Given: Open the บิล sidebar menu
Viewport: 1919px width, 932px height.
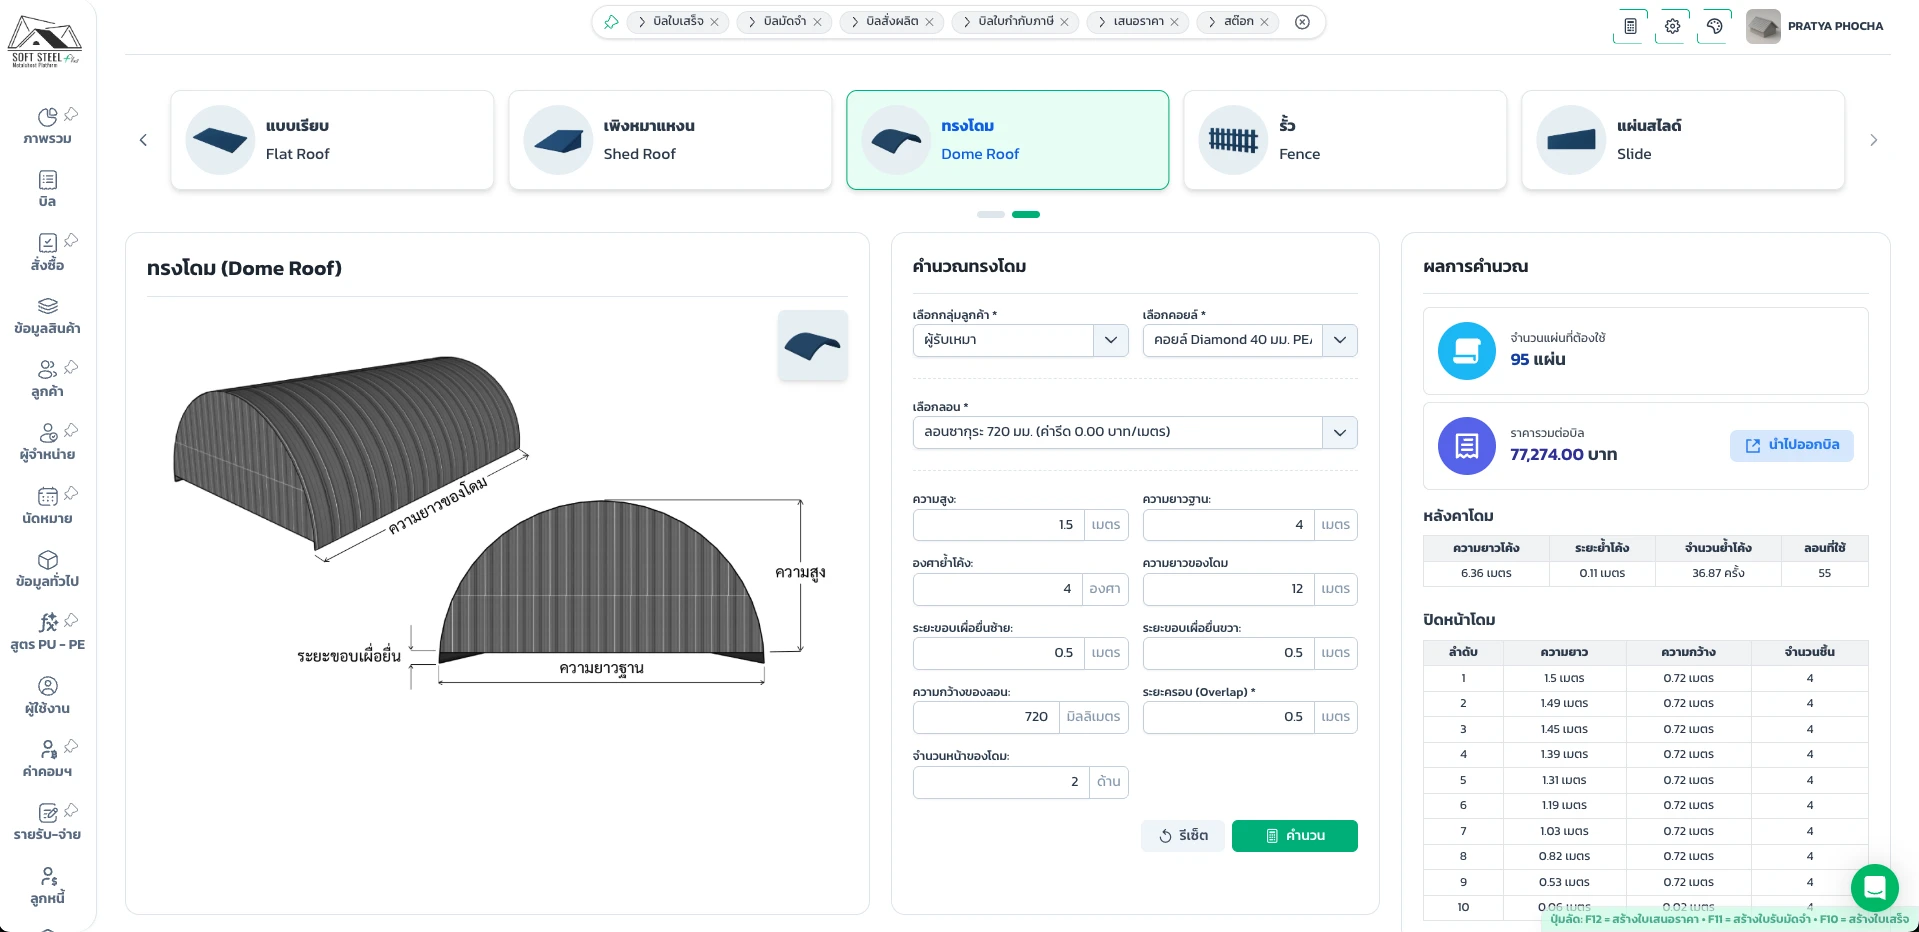Looking at the screenshot, I should coord(47,189).
